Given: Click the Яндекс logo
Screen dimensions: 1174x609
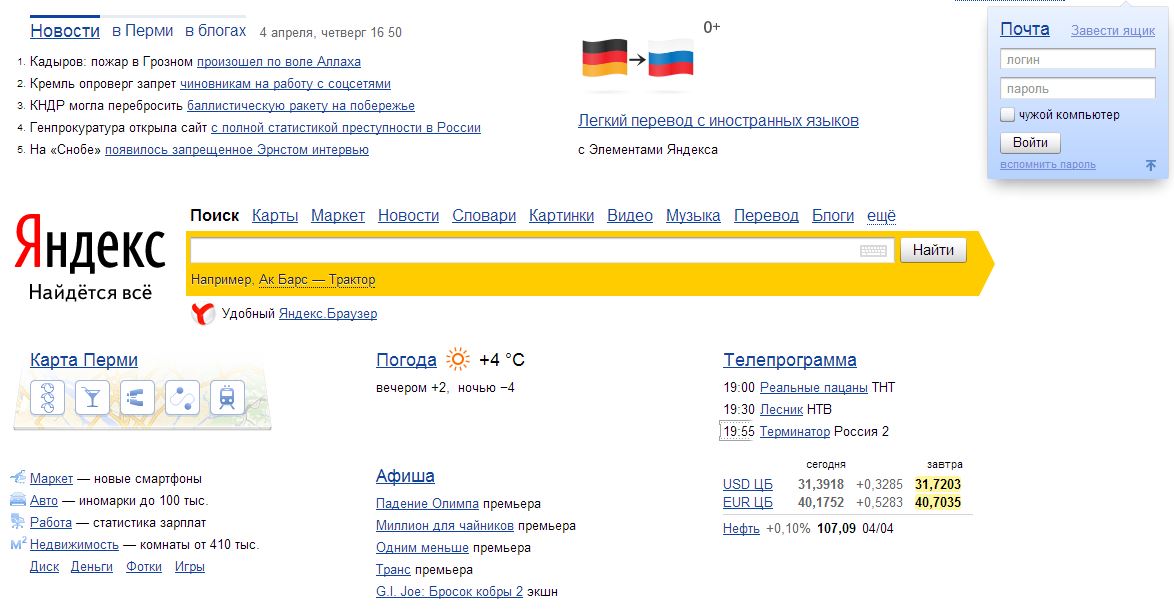Looking at the screenshot, I should pyautogui.click(x=90, y=242).
